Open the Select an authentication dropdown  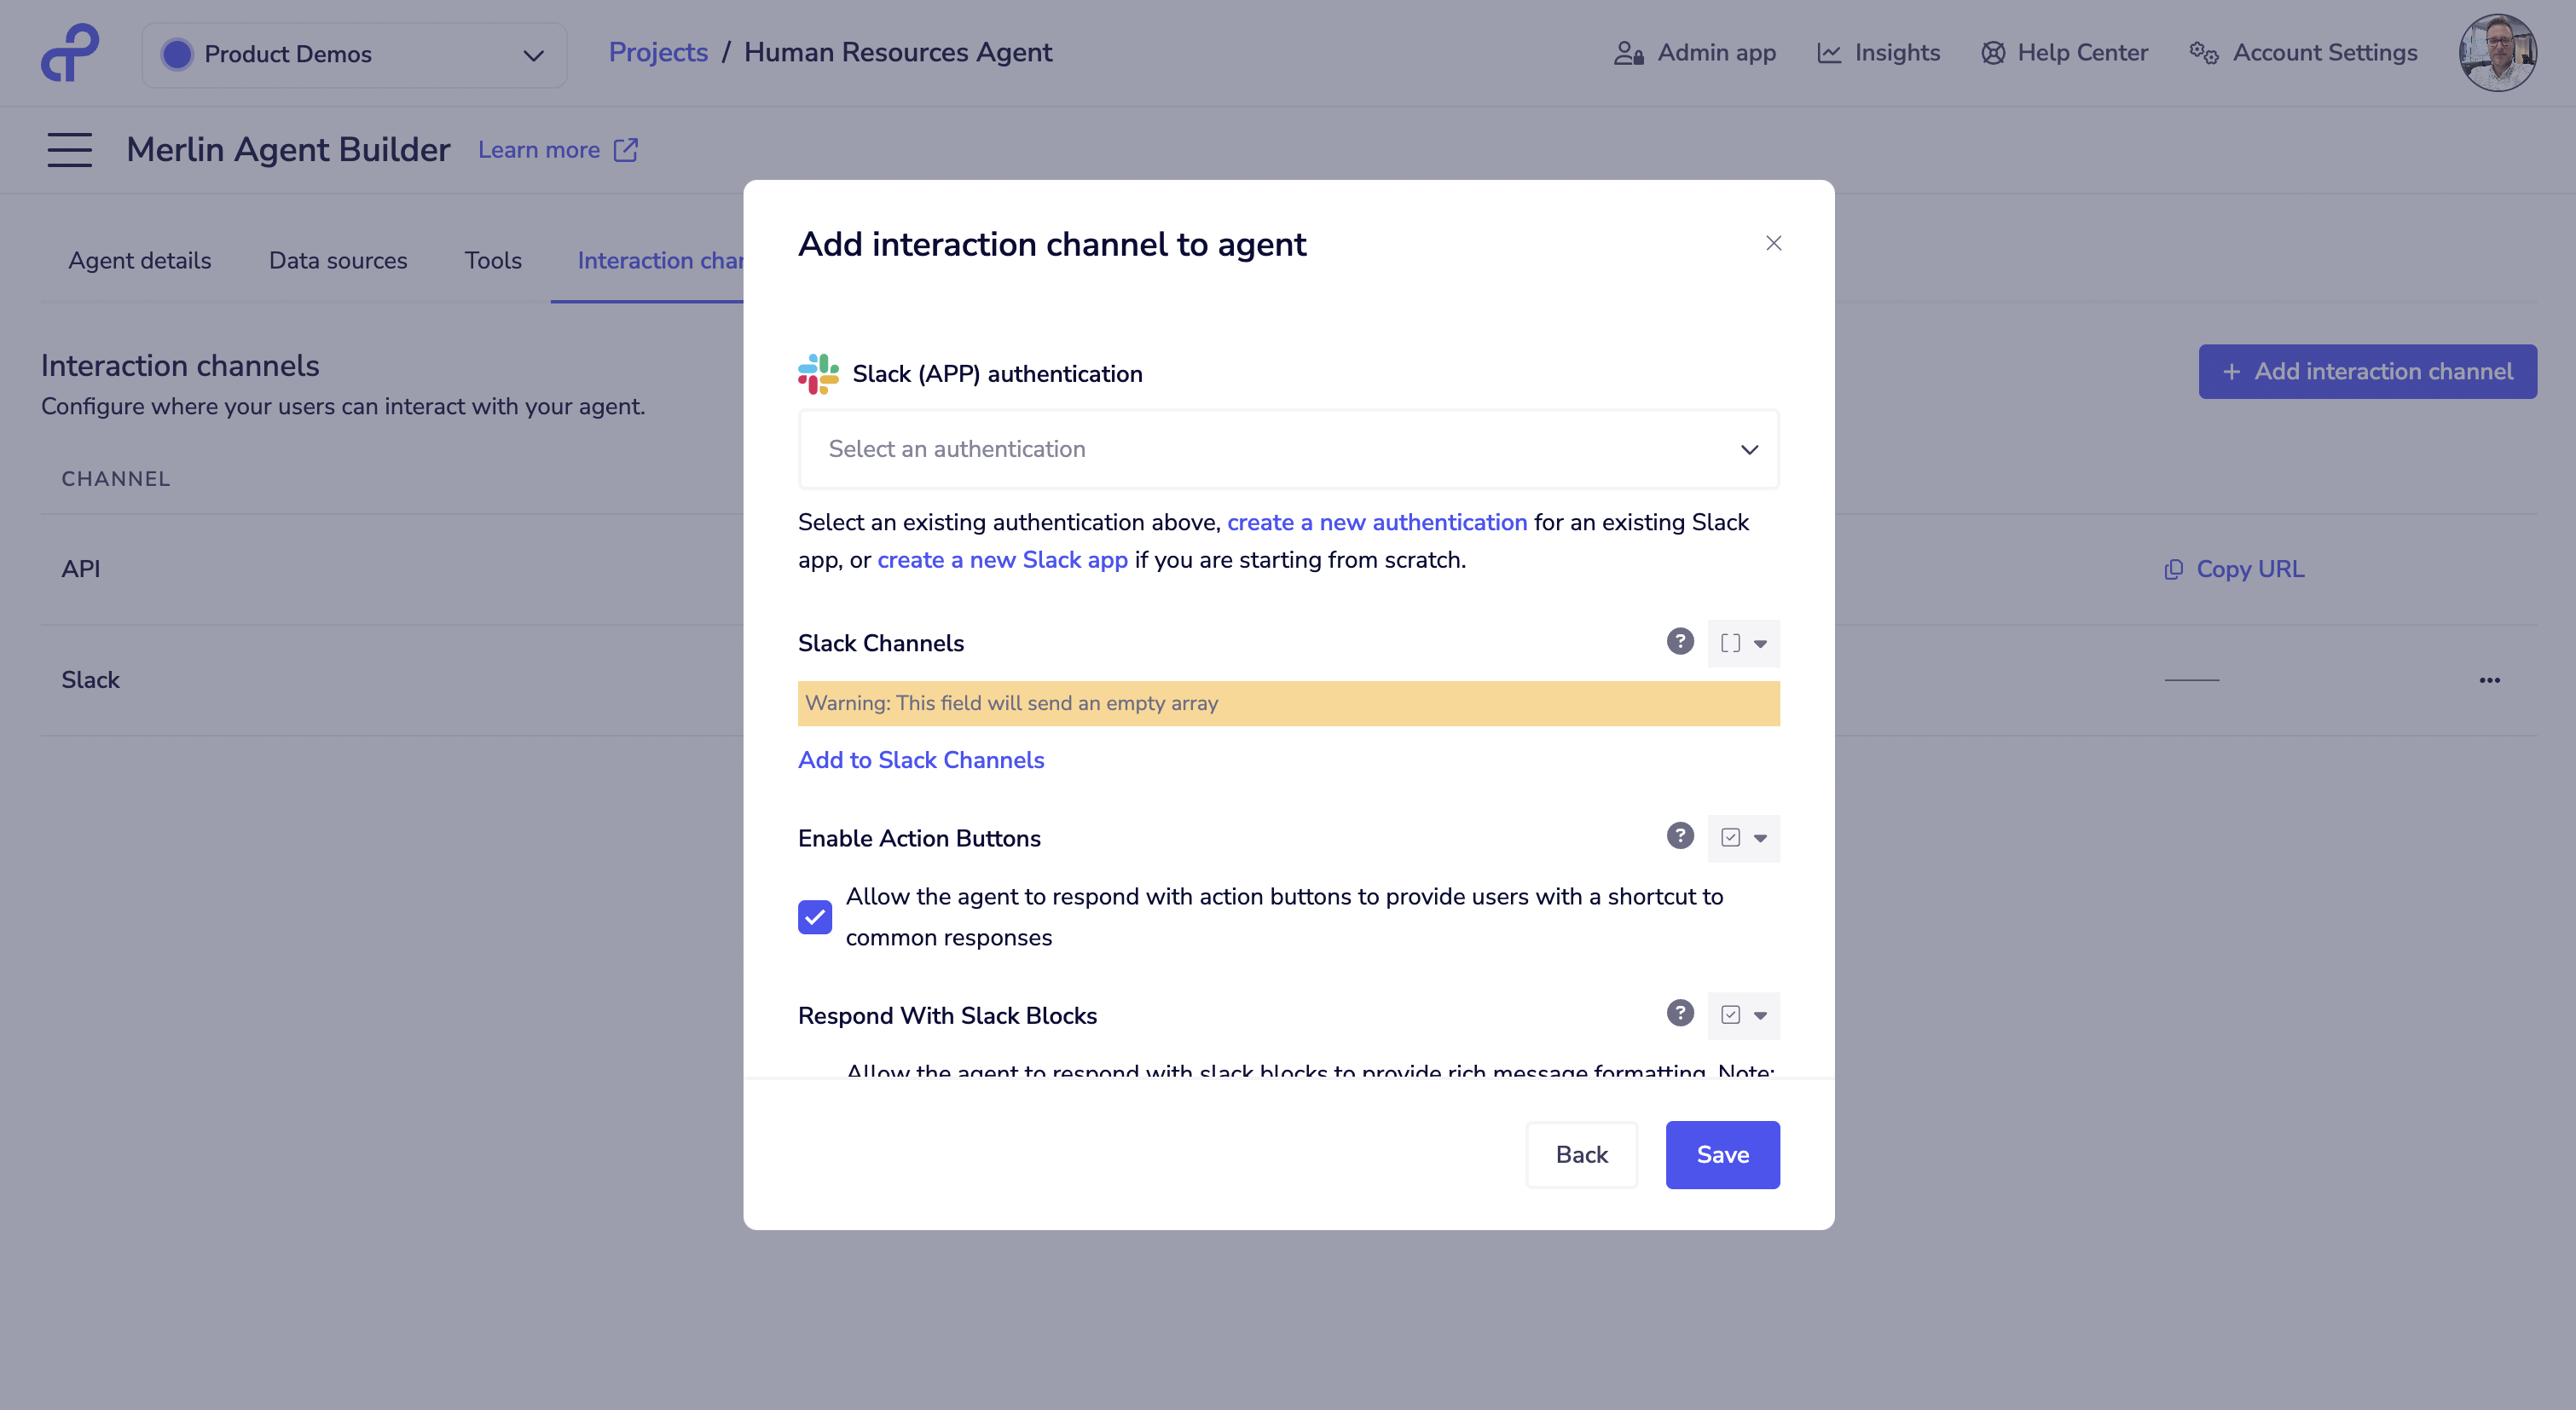point(1288,449)
